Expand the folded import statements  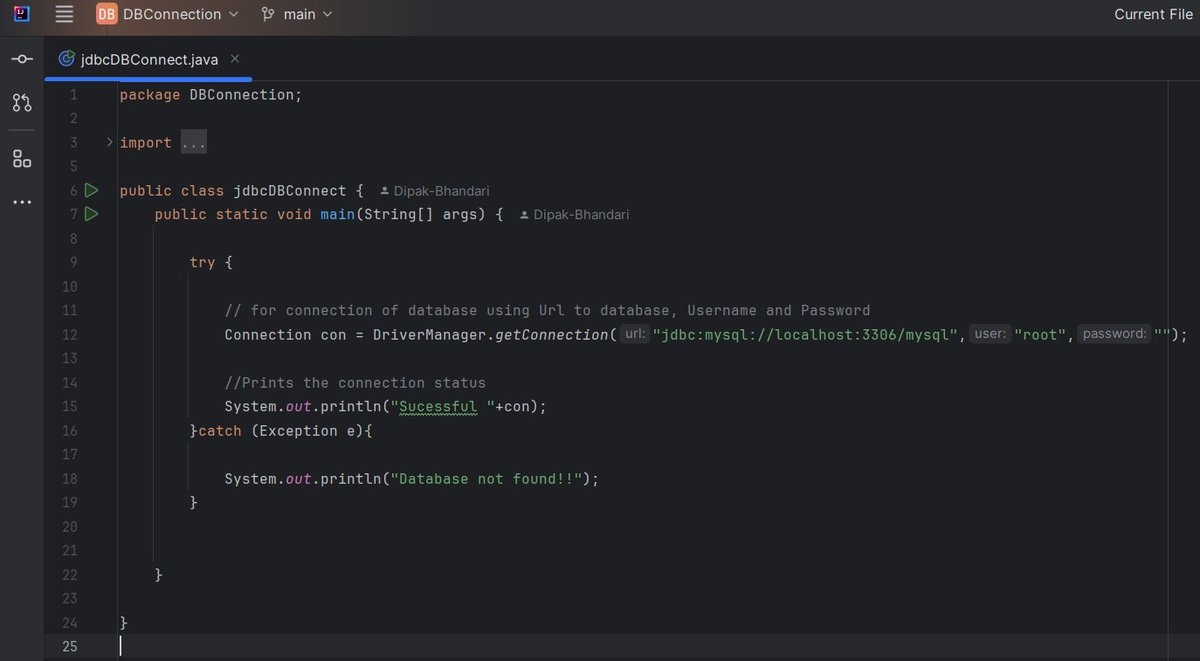coord(110,143)
